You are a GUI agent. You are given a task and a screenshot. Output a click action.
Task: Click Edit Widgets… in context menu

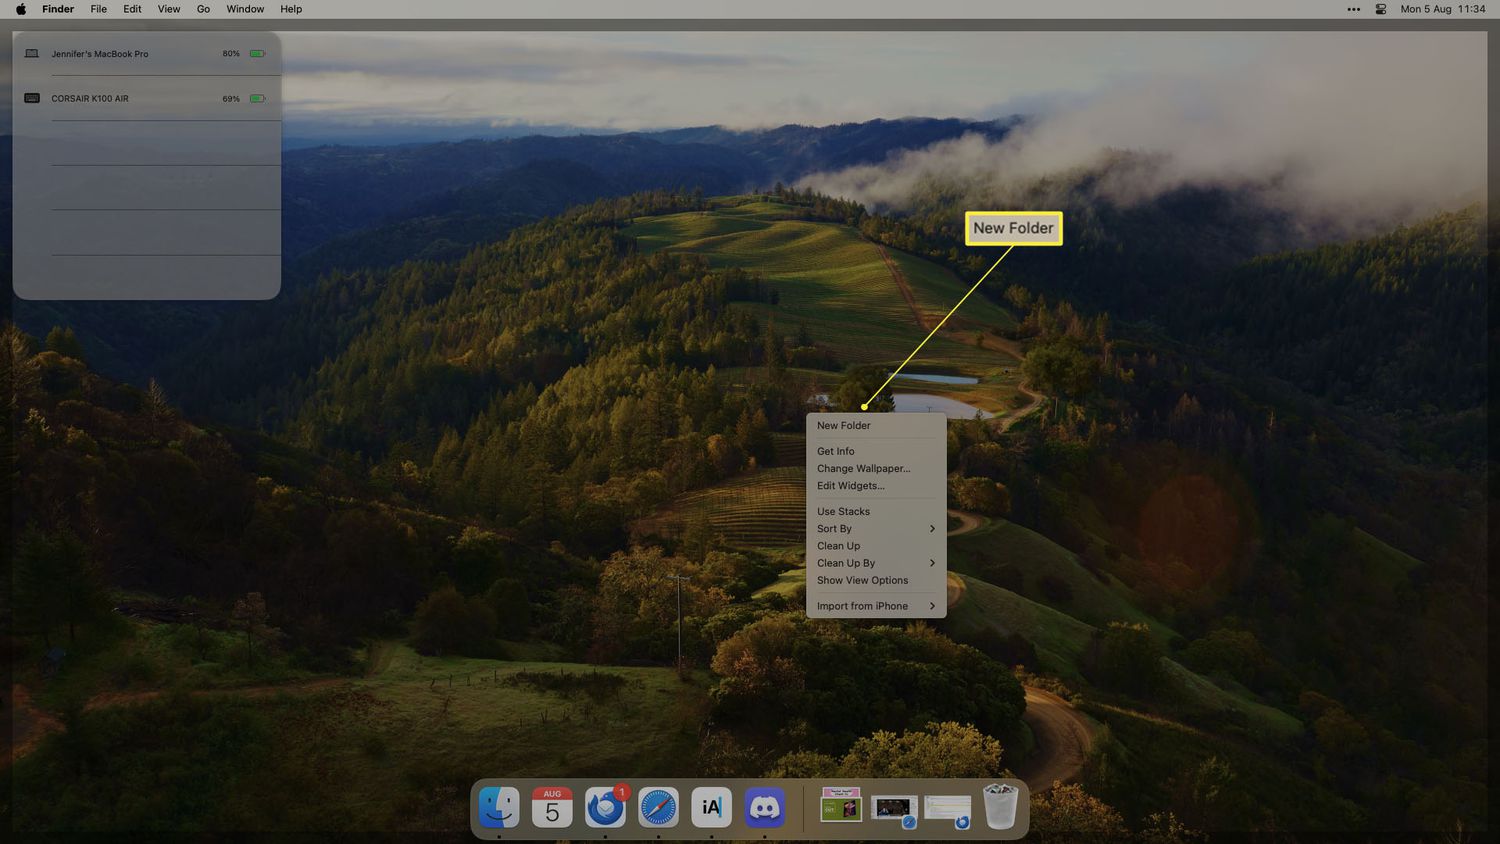(850, 486)
